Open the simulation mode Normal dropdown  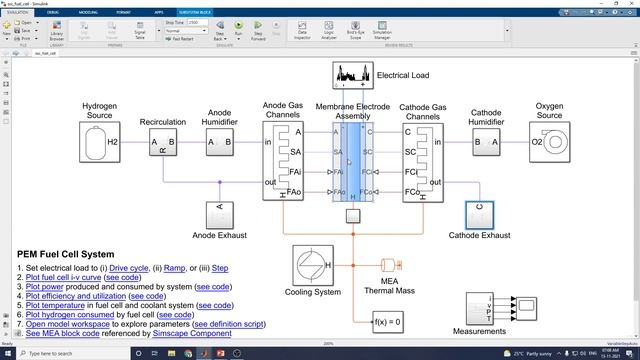(186, 31)
